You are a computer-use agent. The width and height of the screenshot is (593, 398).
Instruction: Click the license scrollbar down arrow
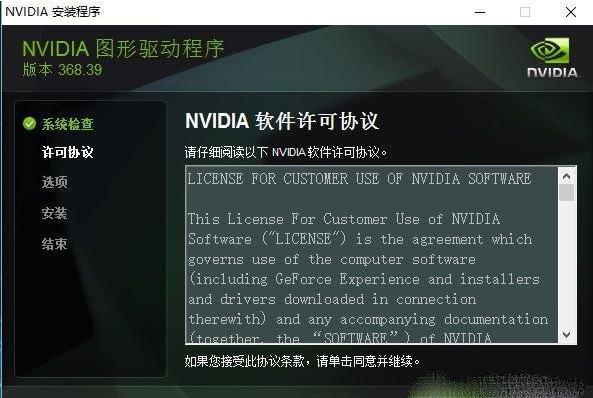coord(566,335)
